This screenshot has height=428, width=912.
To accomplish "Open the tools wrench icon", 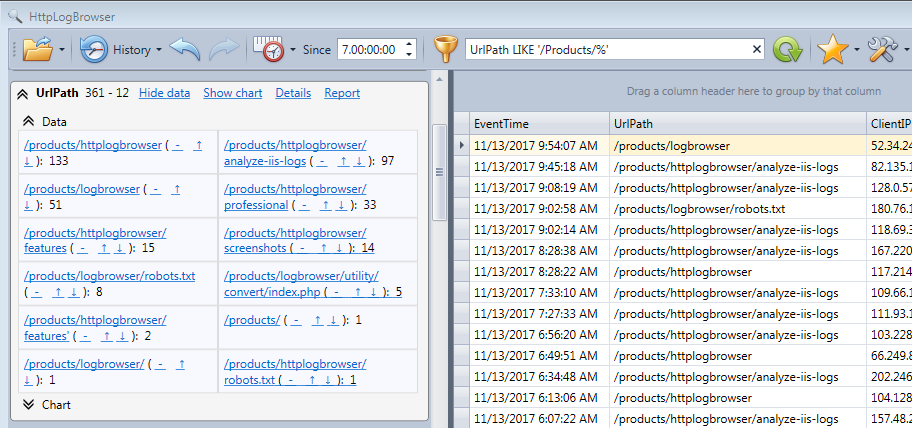I will pyautogui.click(x=882, y=49).
